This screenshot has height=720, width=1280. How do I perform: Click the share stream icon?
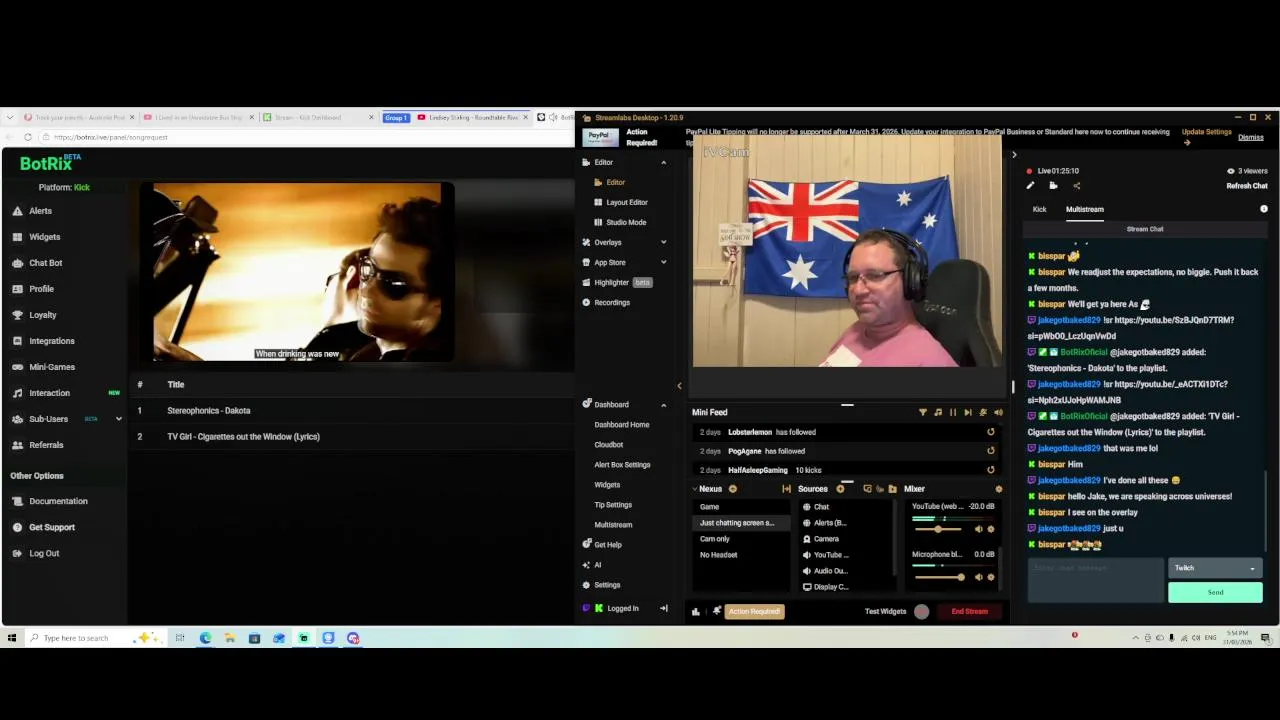point(1076,185)
